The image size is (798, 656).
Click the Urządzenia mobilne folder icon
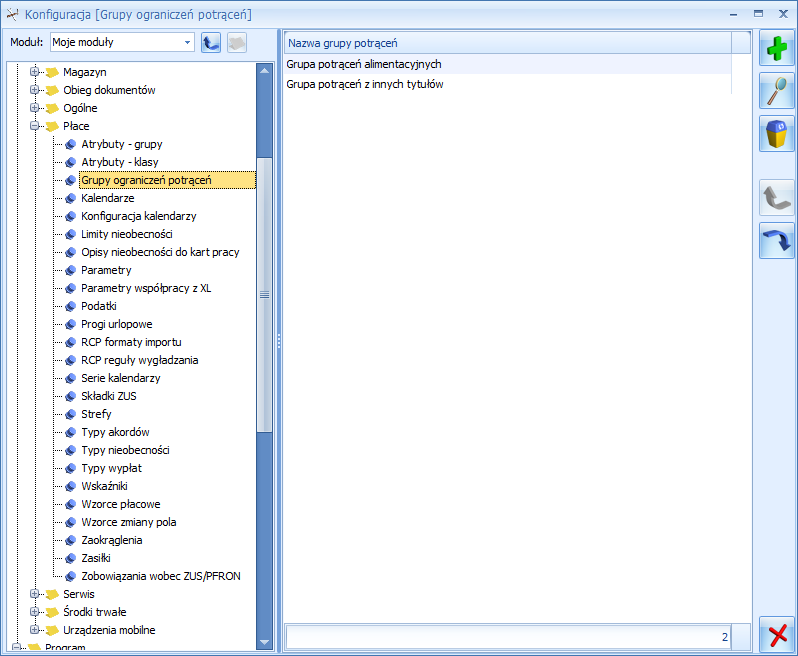pos(52,631)
